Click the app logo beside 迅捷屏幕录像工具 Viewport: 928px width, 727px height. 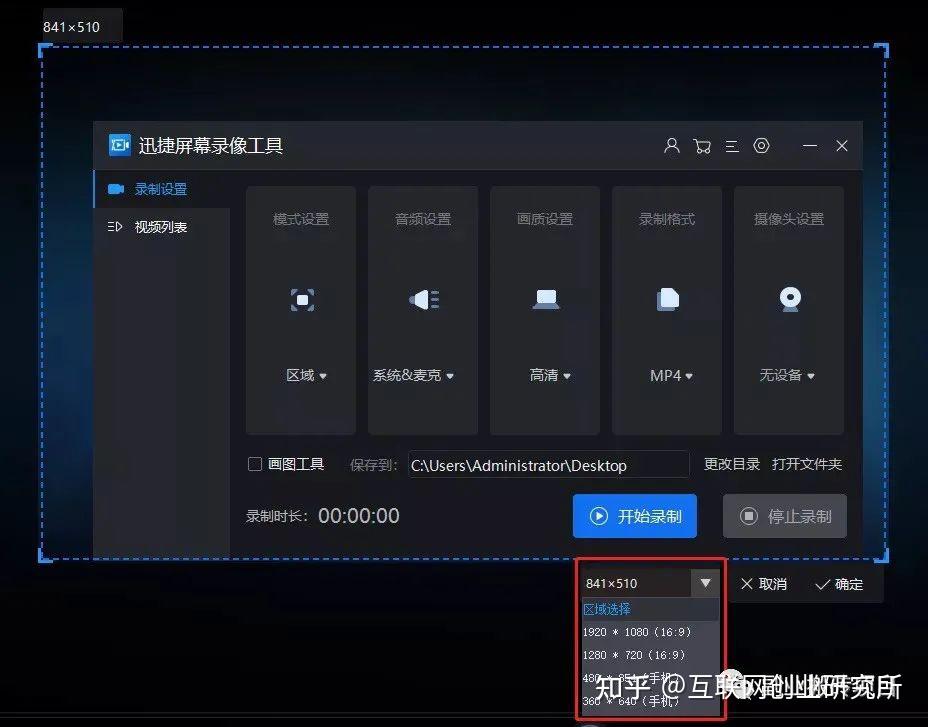pyautogui.click(x=120, y=145)
